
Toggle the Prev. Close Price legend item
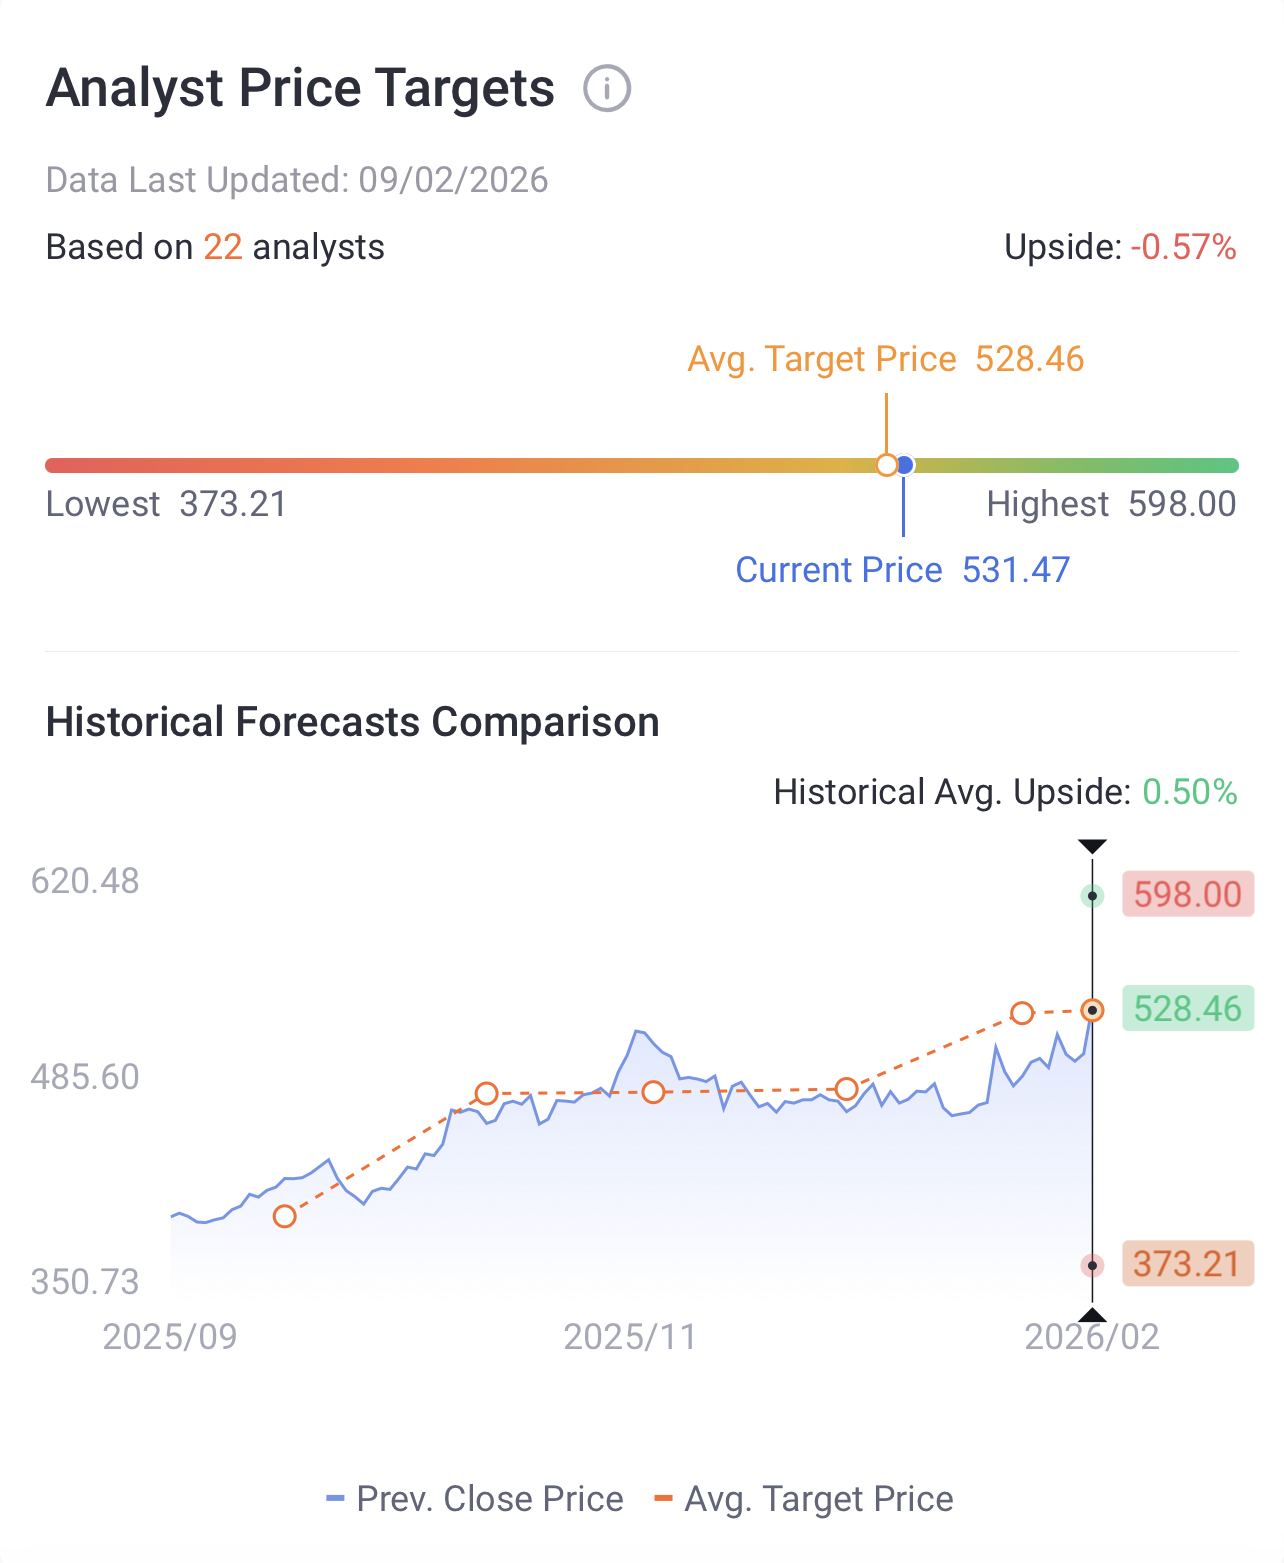coord(475,1499)
